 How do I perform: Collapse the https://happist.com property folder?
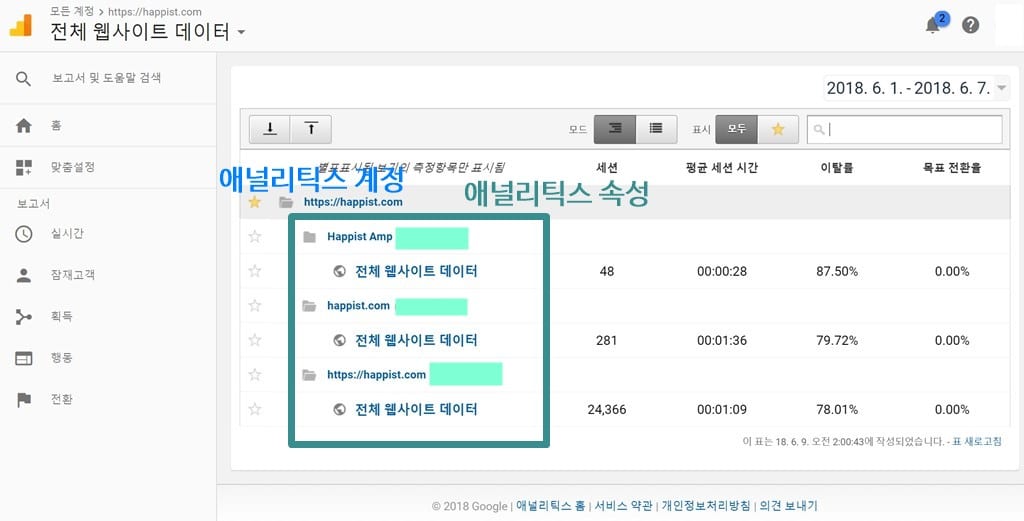[310, 375]
